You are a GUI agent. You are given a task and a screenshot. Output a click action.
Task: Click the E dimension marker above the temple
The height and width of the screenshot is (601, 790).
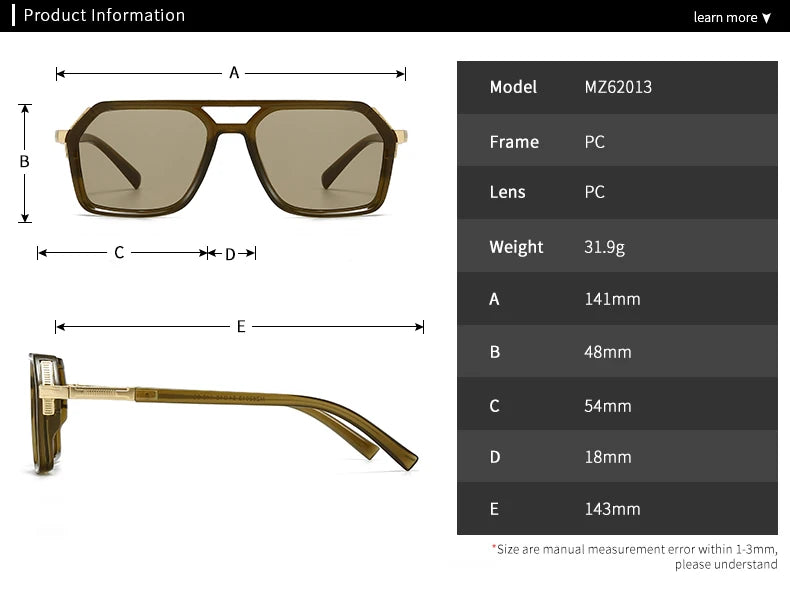tap(241, 326)
